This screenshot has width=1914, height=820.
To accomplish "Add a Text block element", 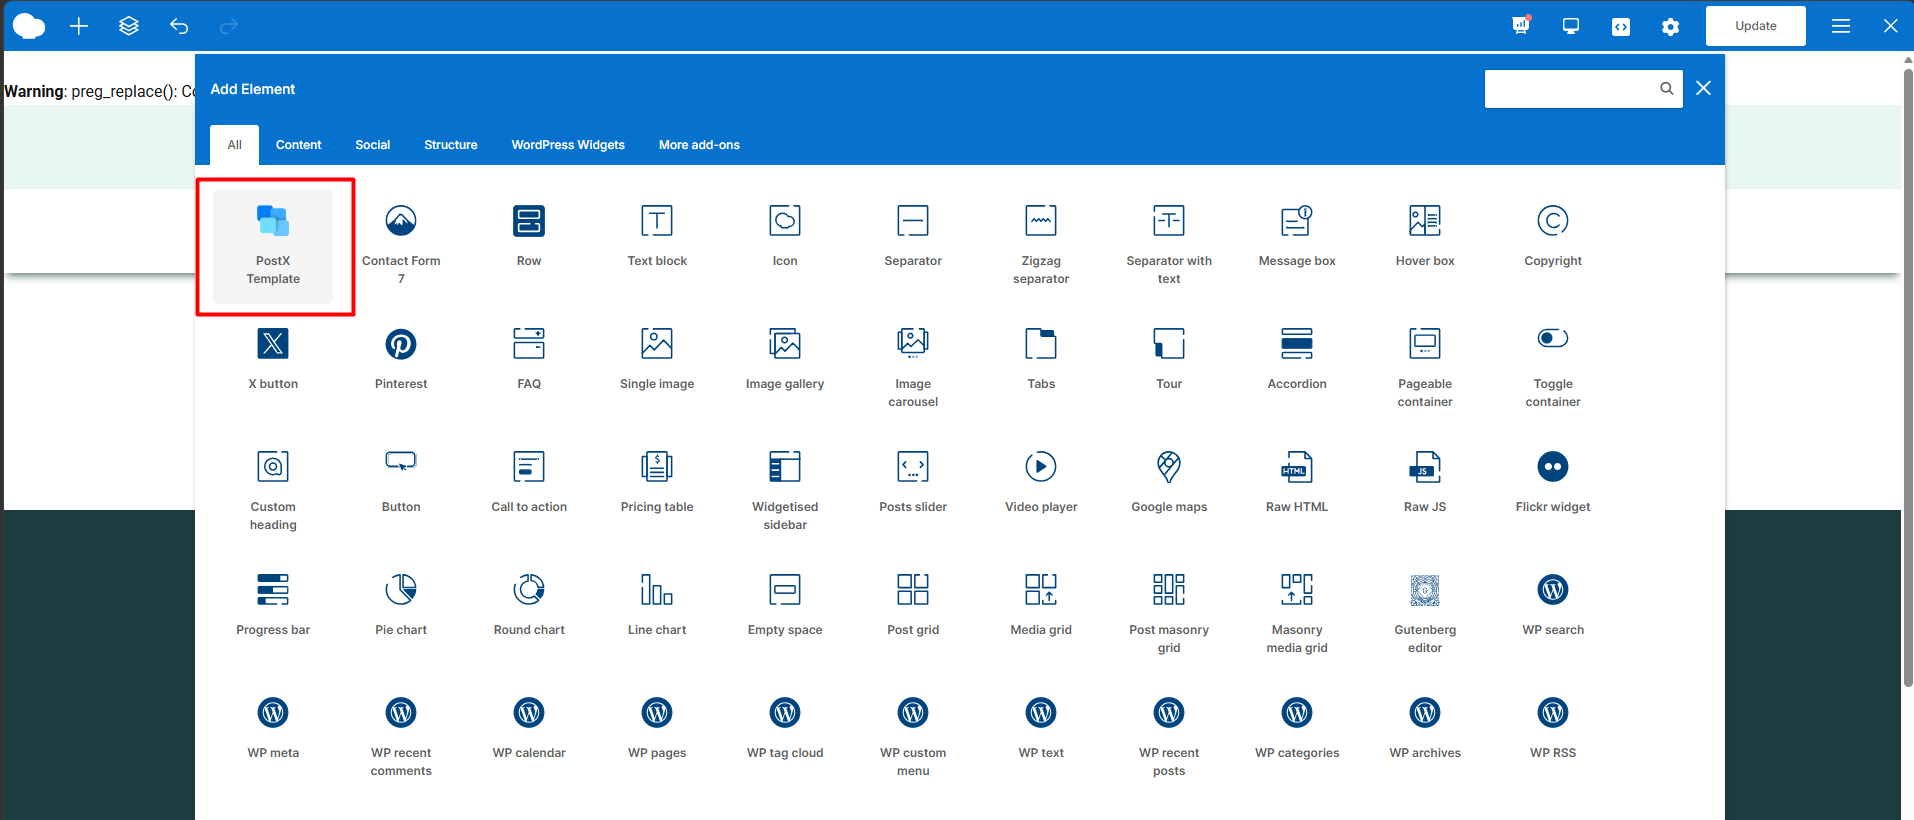I will 657,237.
